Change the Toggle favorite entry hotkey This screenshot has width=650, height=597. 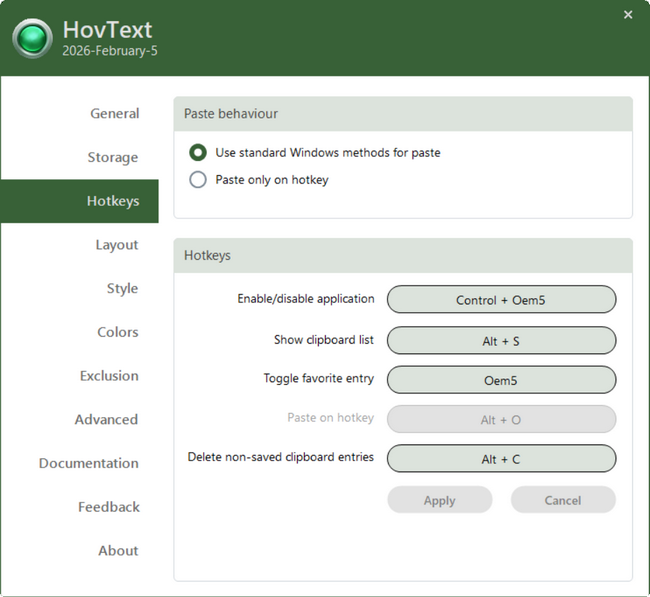[x=501, y=380]
